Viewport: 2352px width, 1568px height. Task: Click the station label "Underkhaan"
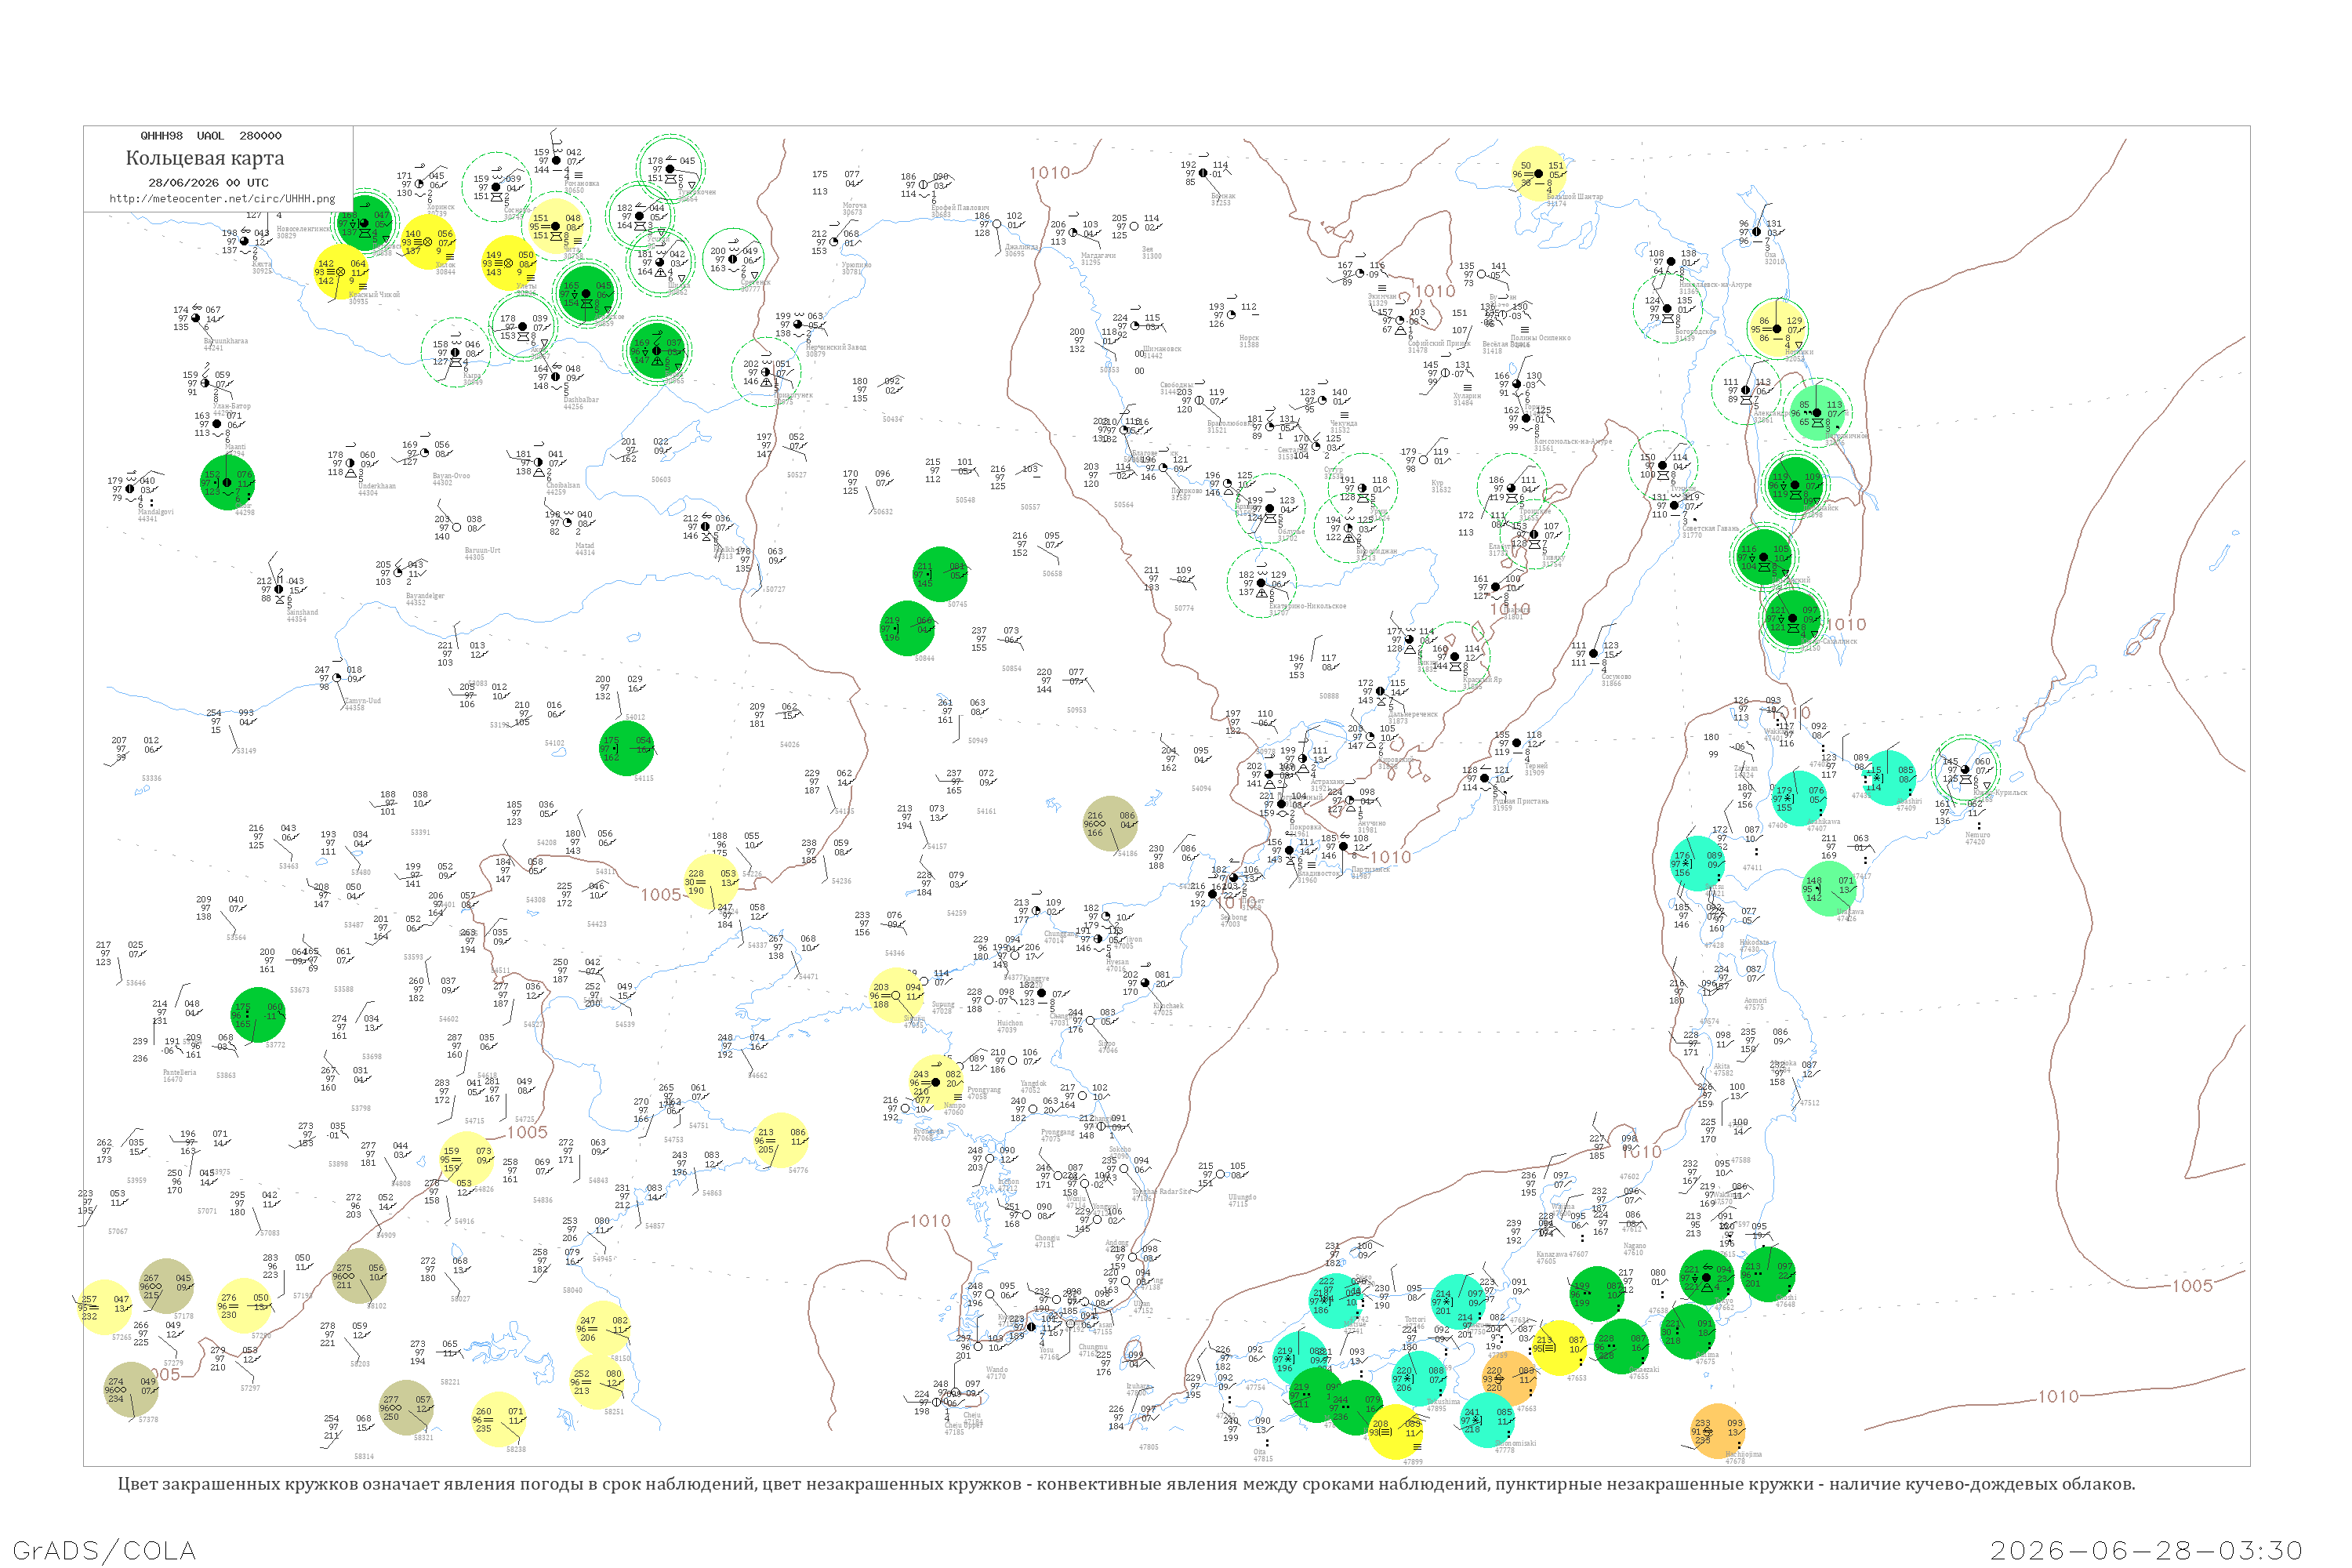[x=377, y=486]
